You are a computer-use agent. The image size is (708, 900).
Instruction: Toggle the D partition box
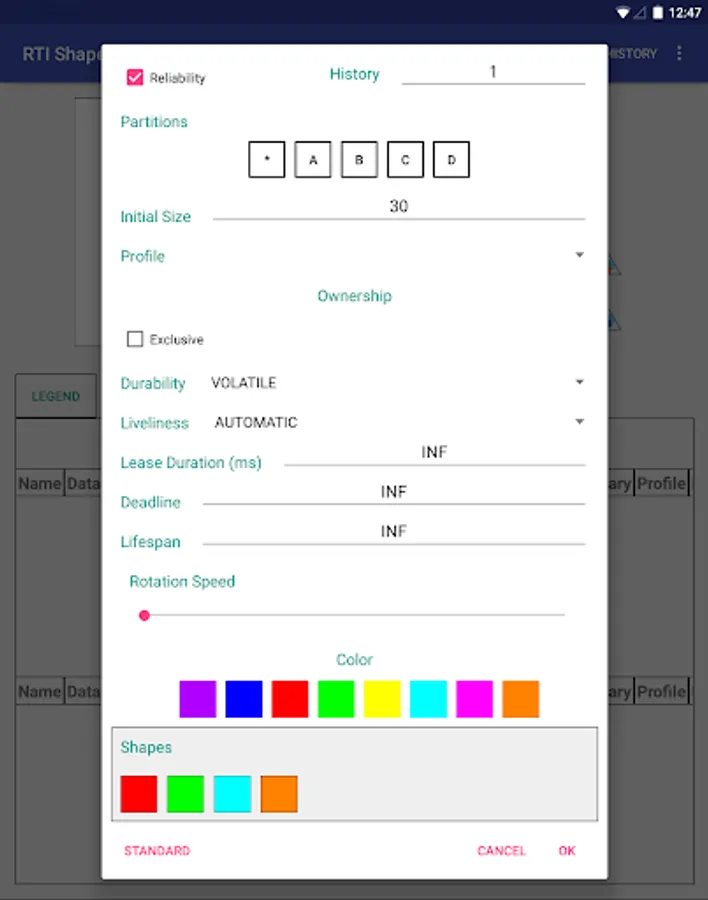tap(451, 160)
